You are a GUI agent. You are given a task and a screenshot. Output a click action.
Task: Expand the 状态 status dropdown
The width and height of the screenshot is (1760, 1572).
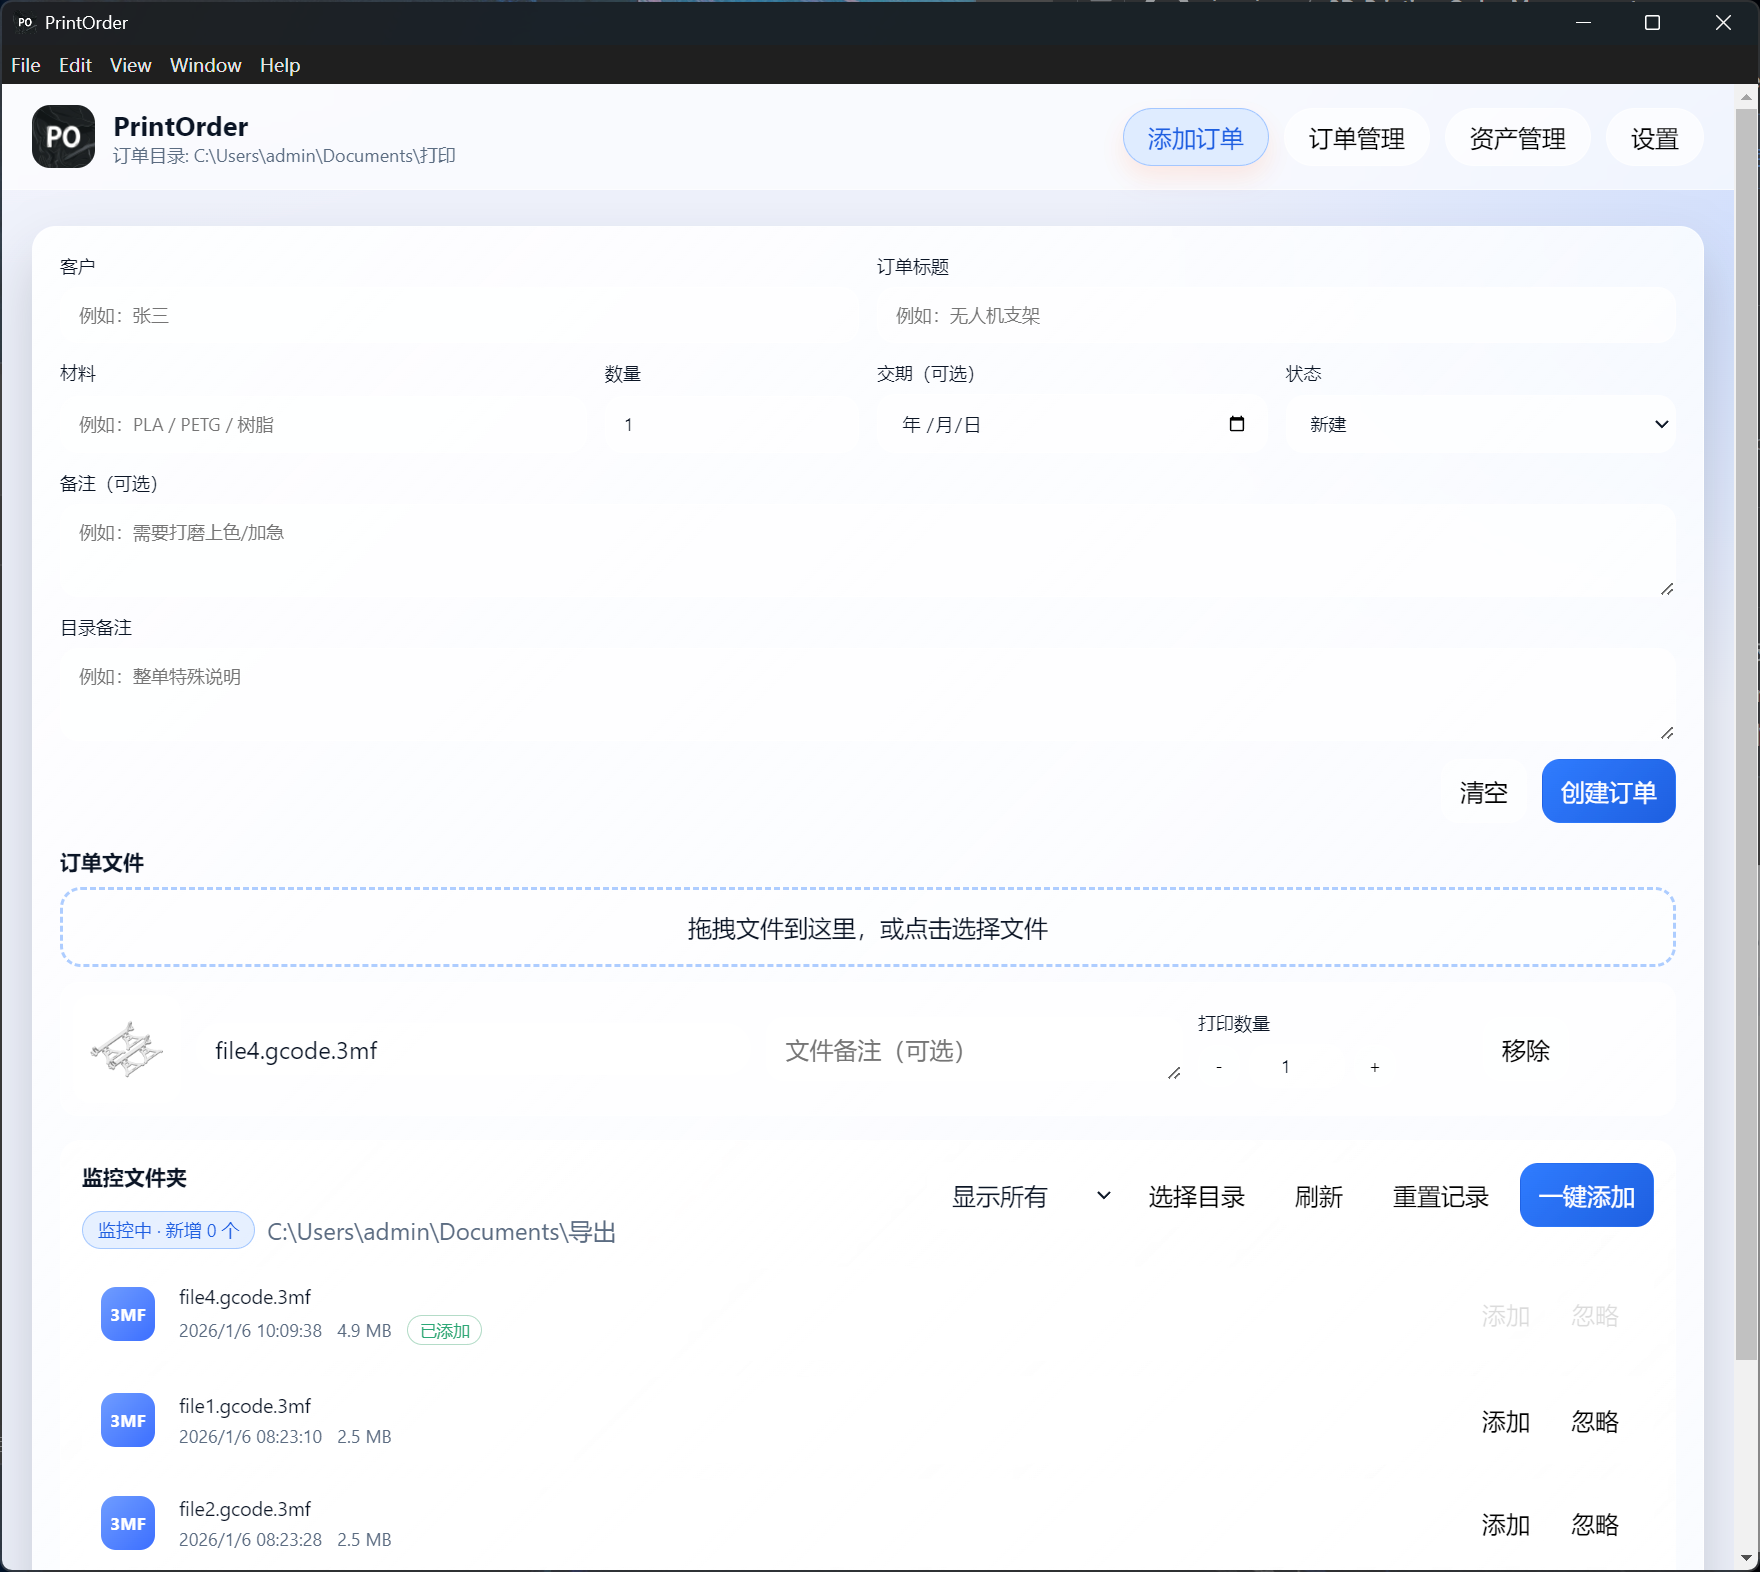[x=1479, y=424]
